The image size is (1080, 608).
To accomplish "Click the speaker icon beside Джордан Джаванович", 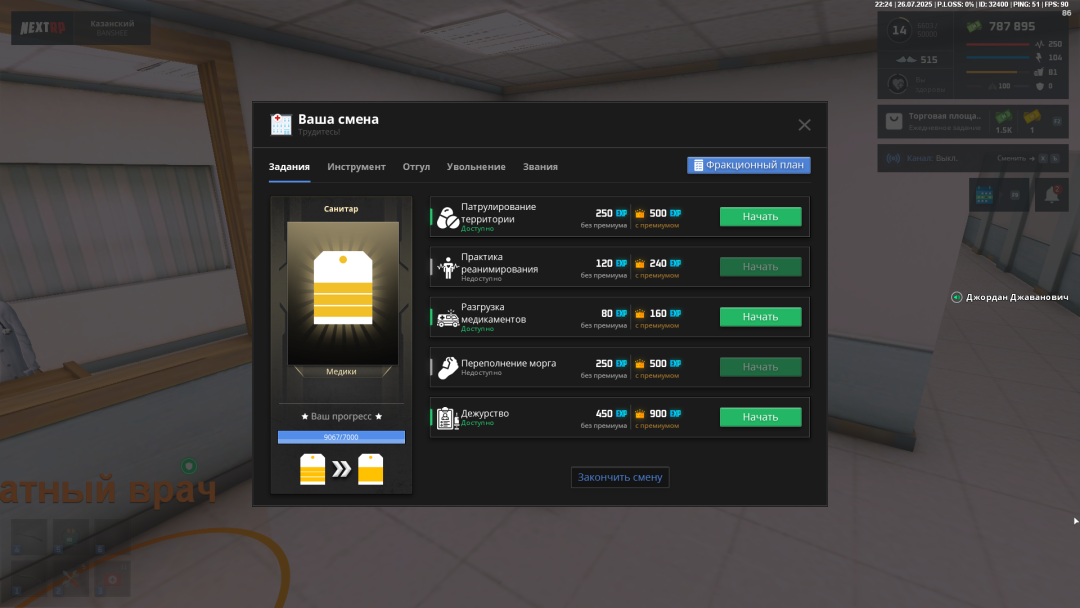I will (x=957, y=297).
